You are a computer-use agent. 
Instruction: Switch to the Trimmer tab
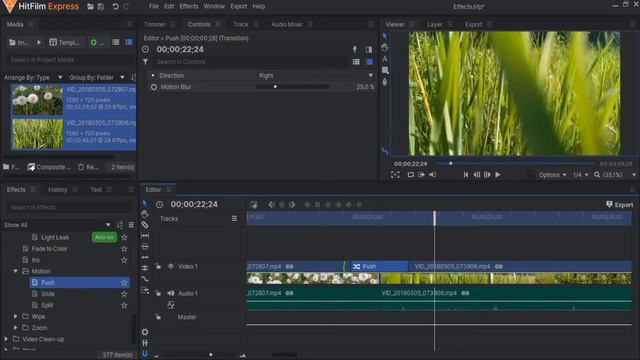(154, 24)
